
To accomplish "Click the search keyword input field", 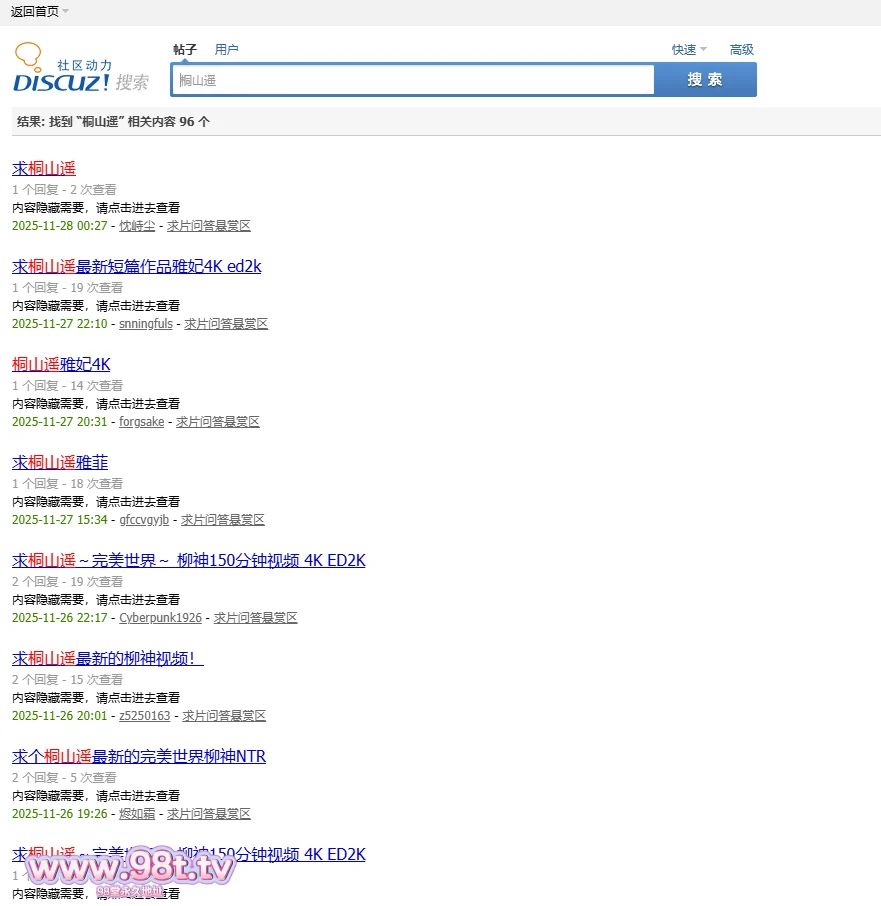I will coord(412,80).
